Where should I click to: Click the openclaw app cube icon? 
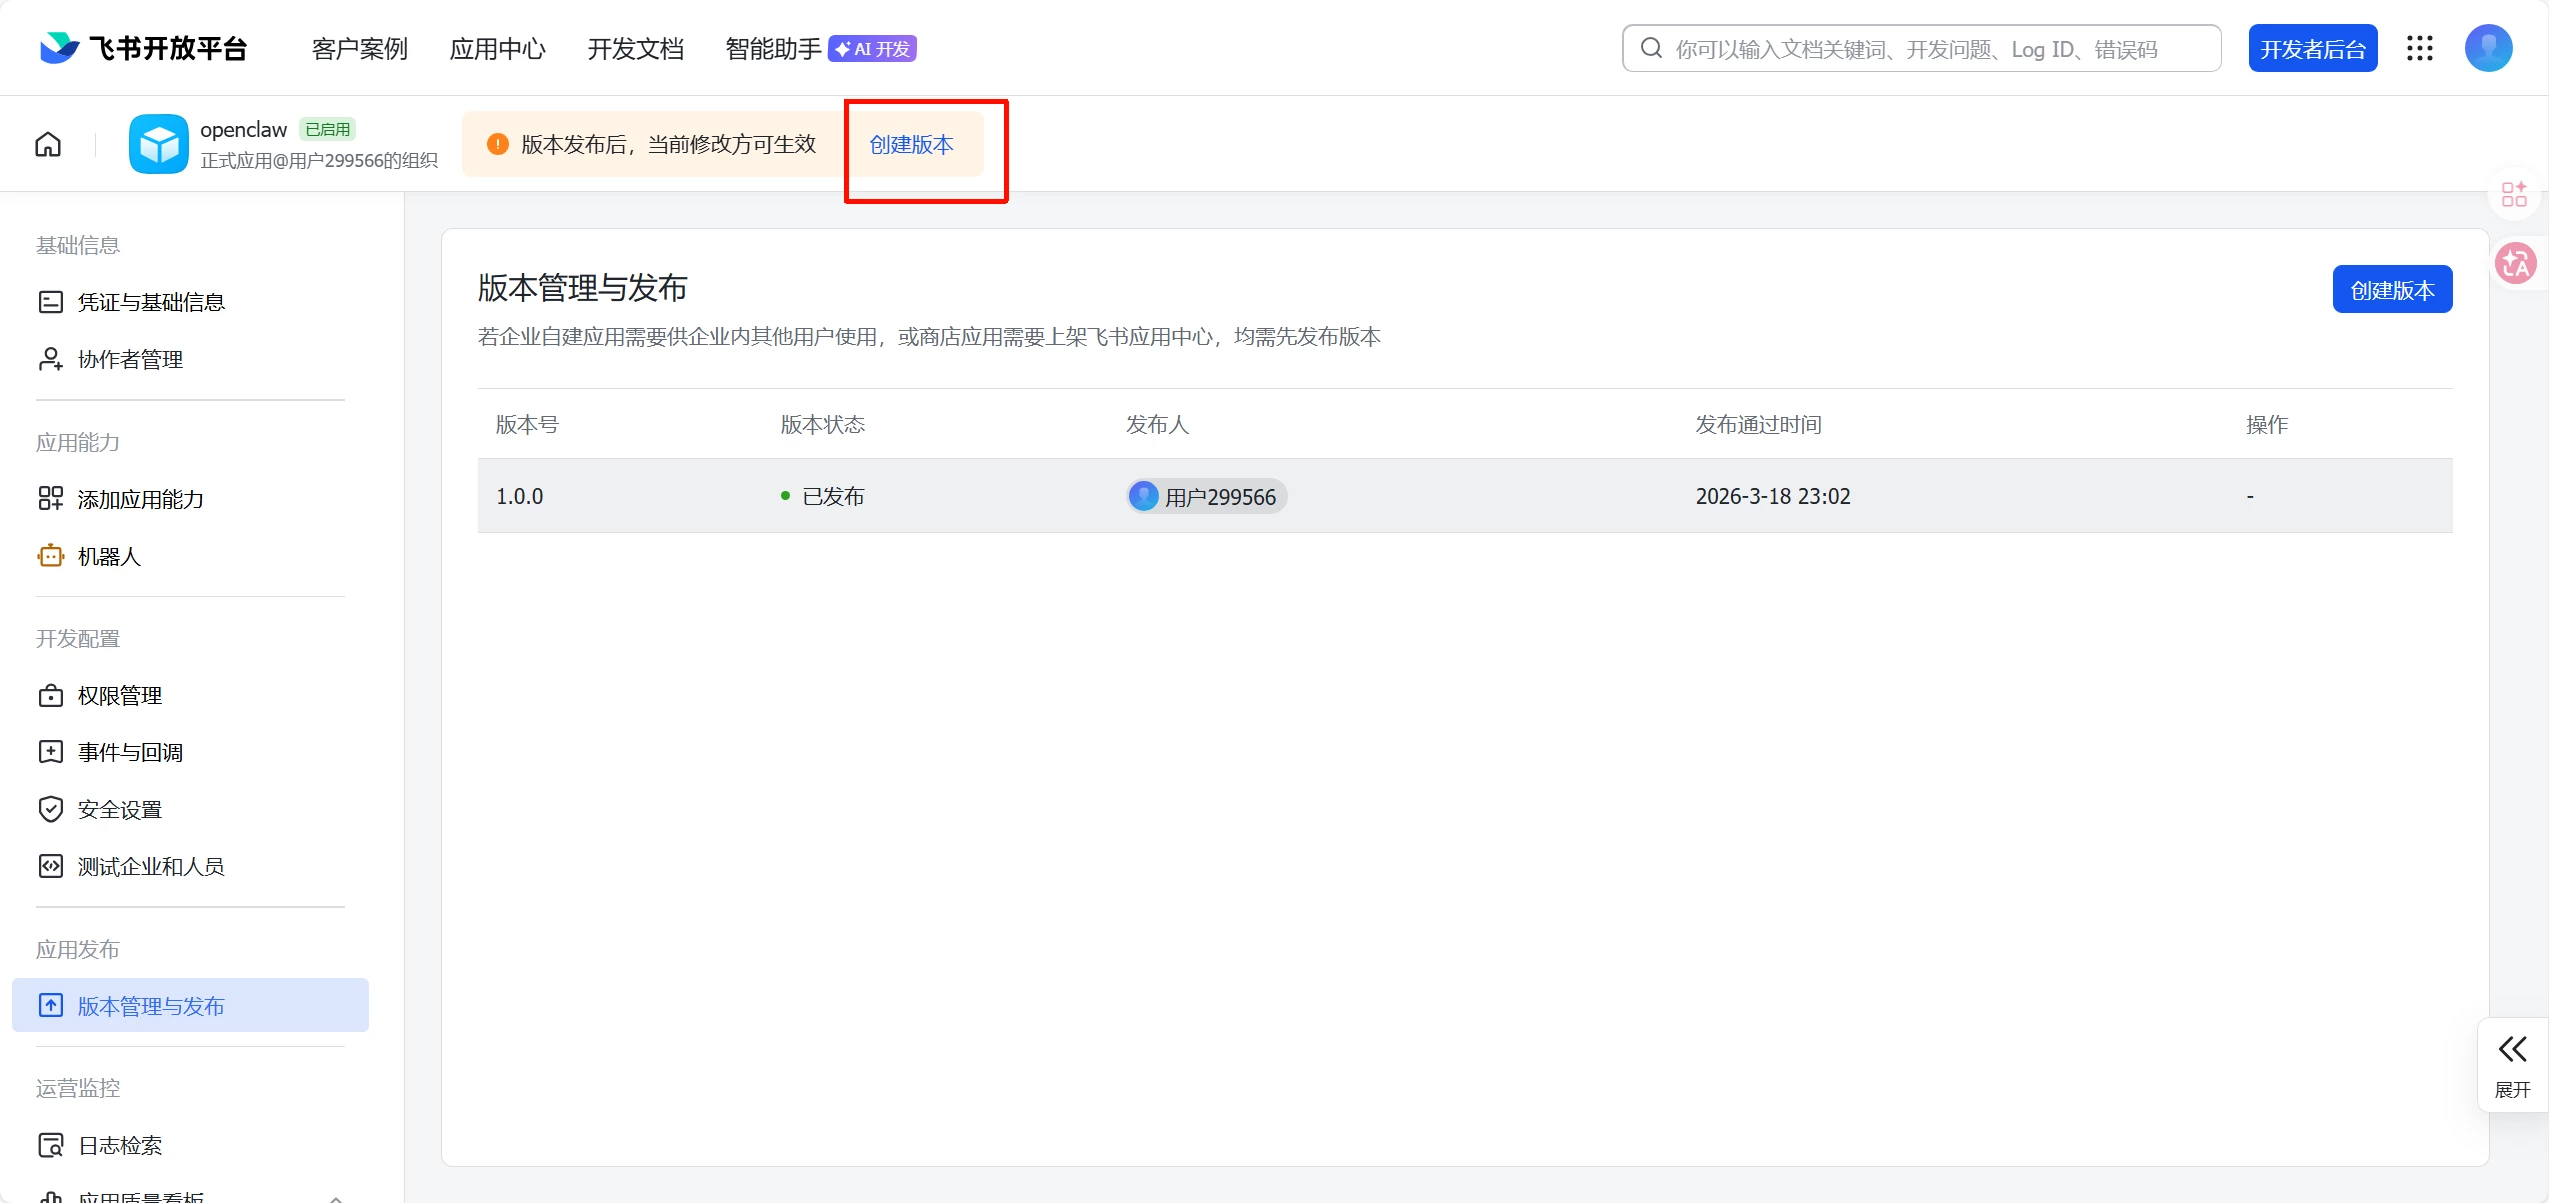pos(159,145)
